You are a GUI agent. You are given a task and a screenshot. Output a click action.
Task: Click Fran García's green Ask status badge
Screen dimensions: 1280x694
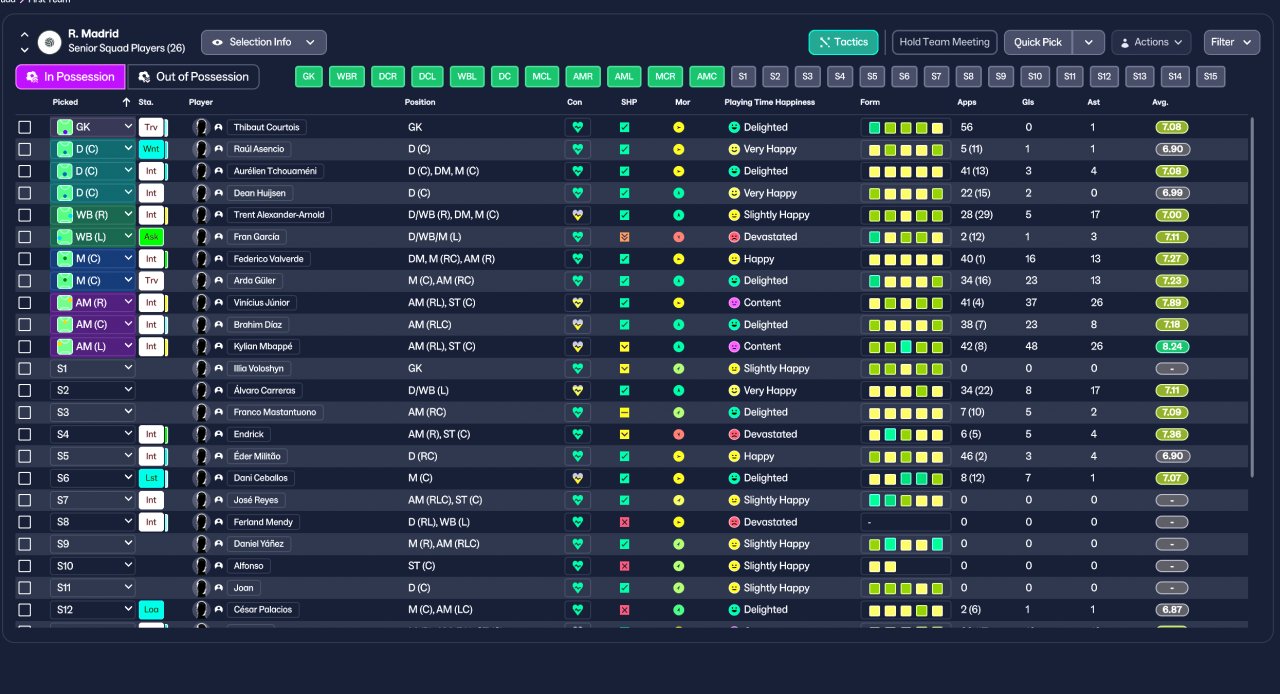coord(151,237)
